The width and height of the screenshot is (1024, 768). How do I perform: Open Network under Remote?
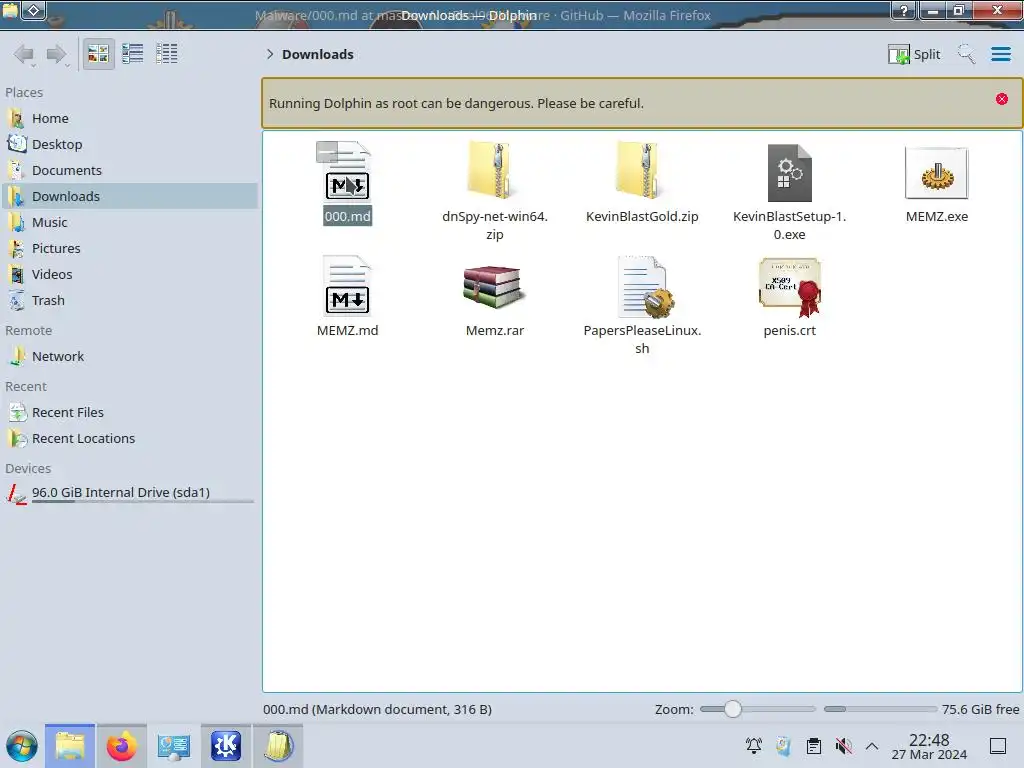129,357
